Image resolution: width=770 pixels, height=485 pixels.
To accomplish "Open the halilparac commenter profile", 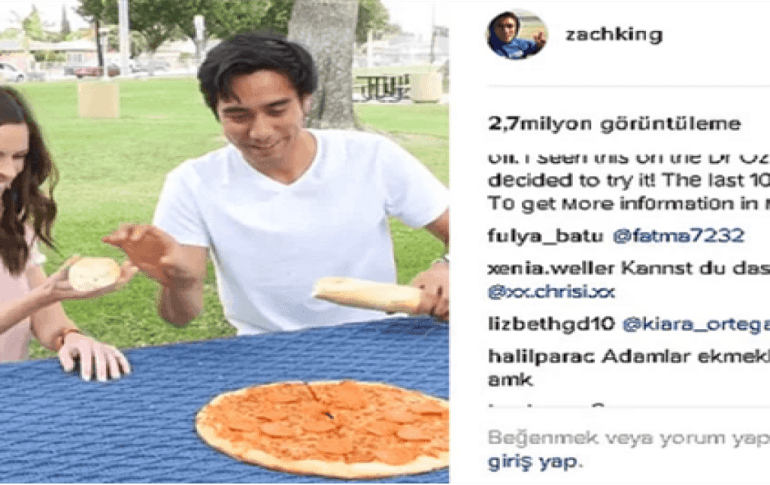I will [x=541, y=356].
